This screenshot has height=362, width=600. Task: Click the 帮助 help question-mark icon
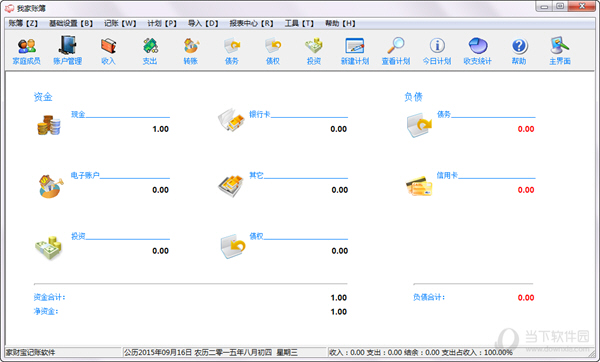click(519, 51)
